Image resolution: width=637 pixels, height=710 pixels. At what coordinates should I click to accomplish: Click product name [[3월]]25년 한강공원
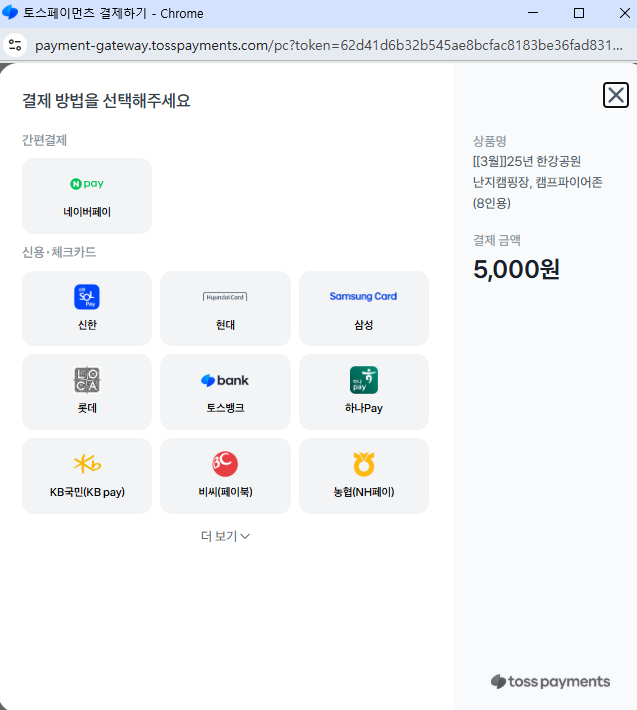527,161
